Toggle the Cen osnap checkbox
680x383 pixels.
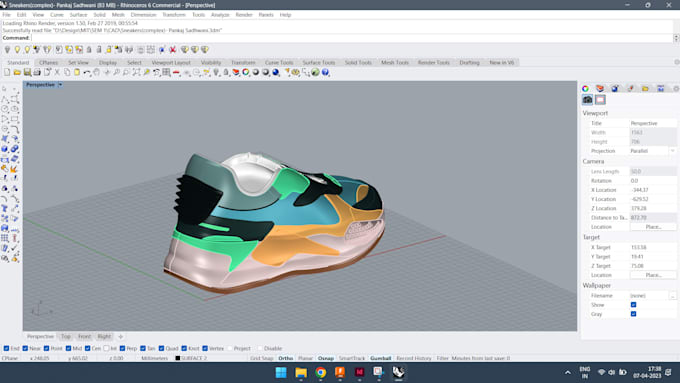[x=88, y=348]
